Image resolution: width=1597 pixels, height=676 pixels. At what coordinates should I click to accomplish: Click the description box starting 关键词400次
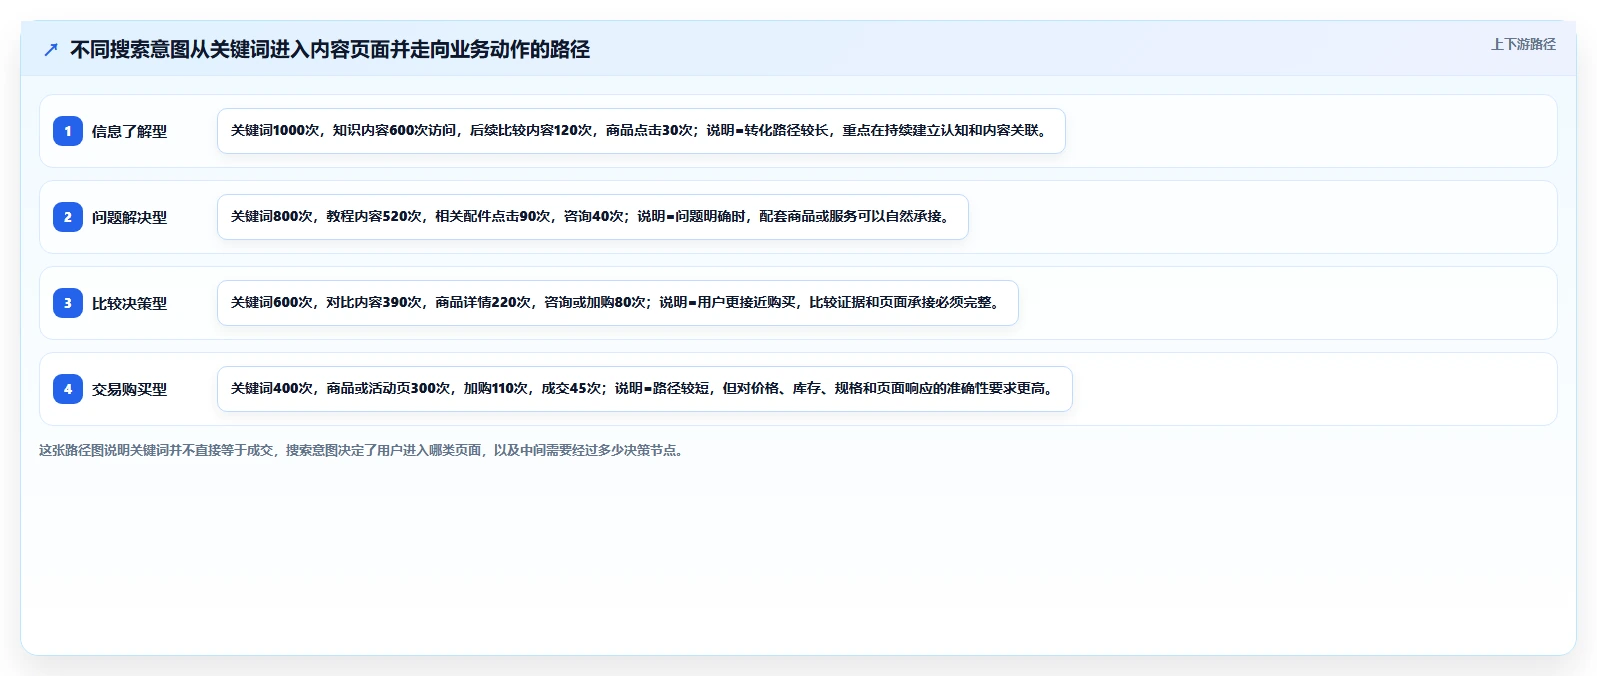(645, 389)
